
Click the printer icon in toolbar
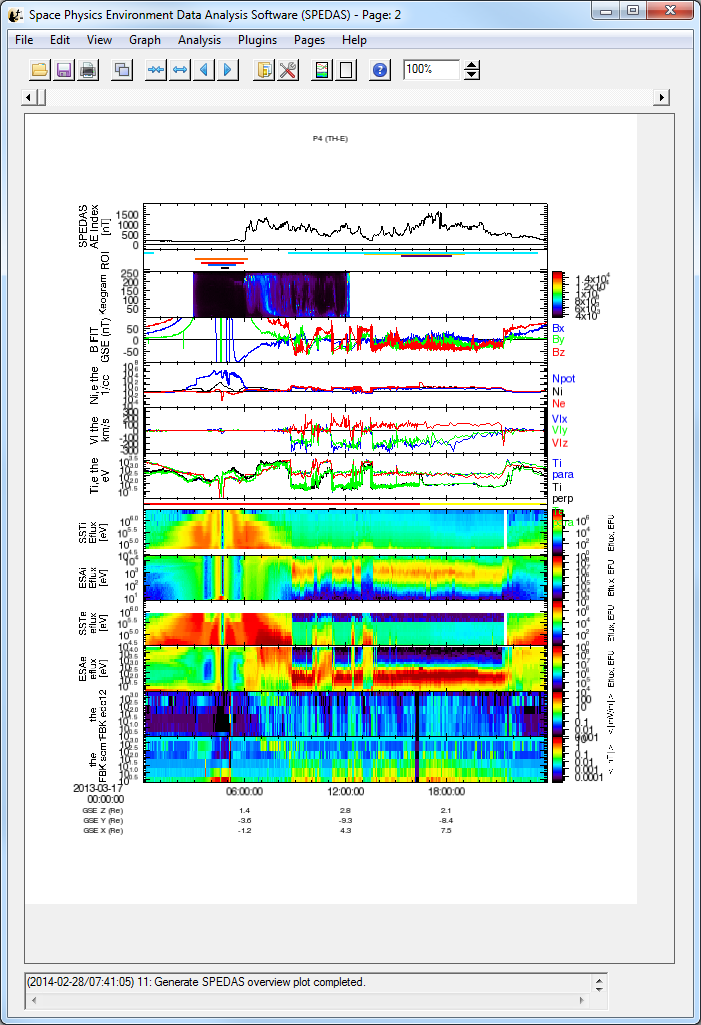point(88,70)
